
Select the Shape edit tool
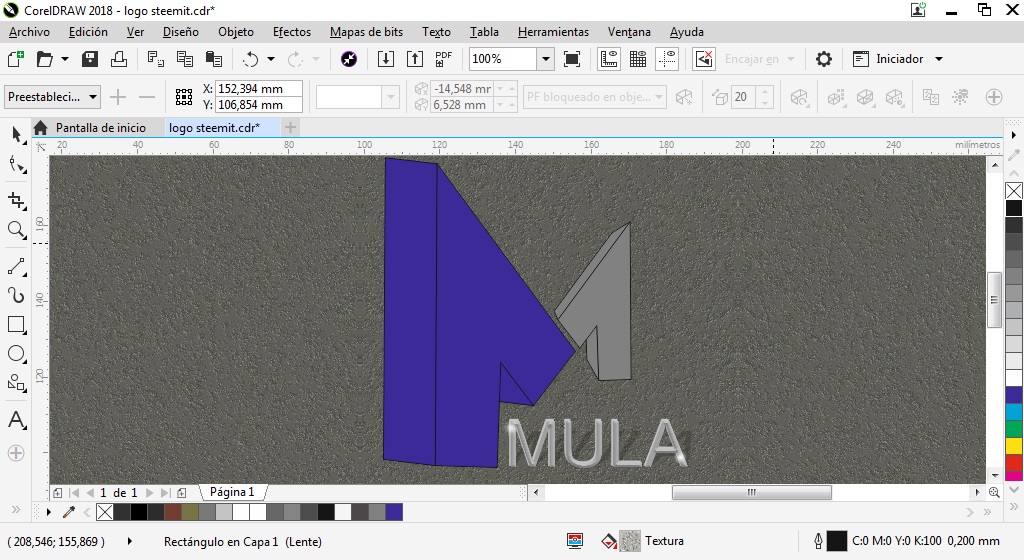click(x=16, y=165)
